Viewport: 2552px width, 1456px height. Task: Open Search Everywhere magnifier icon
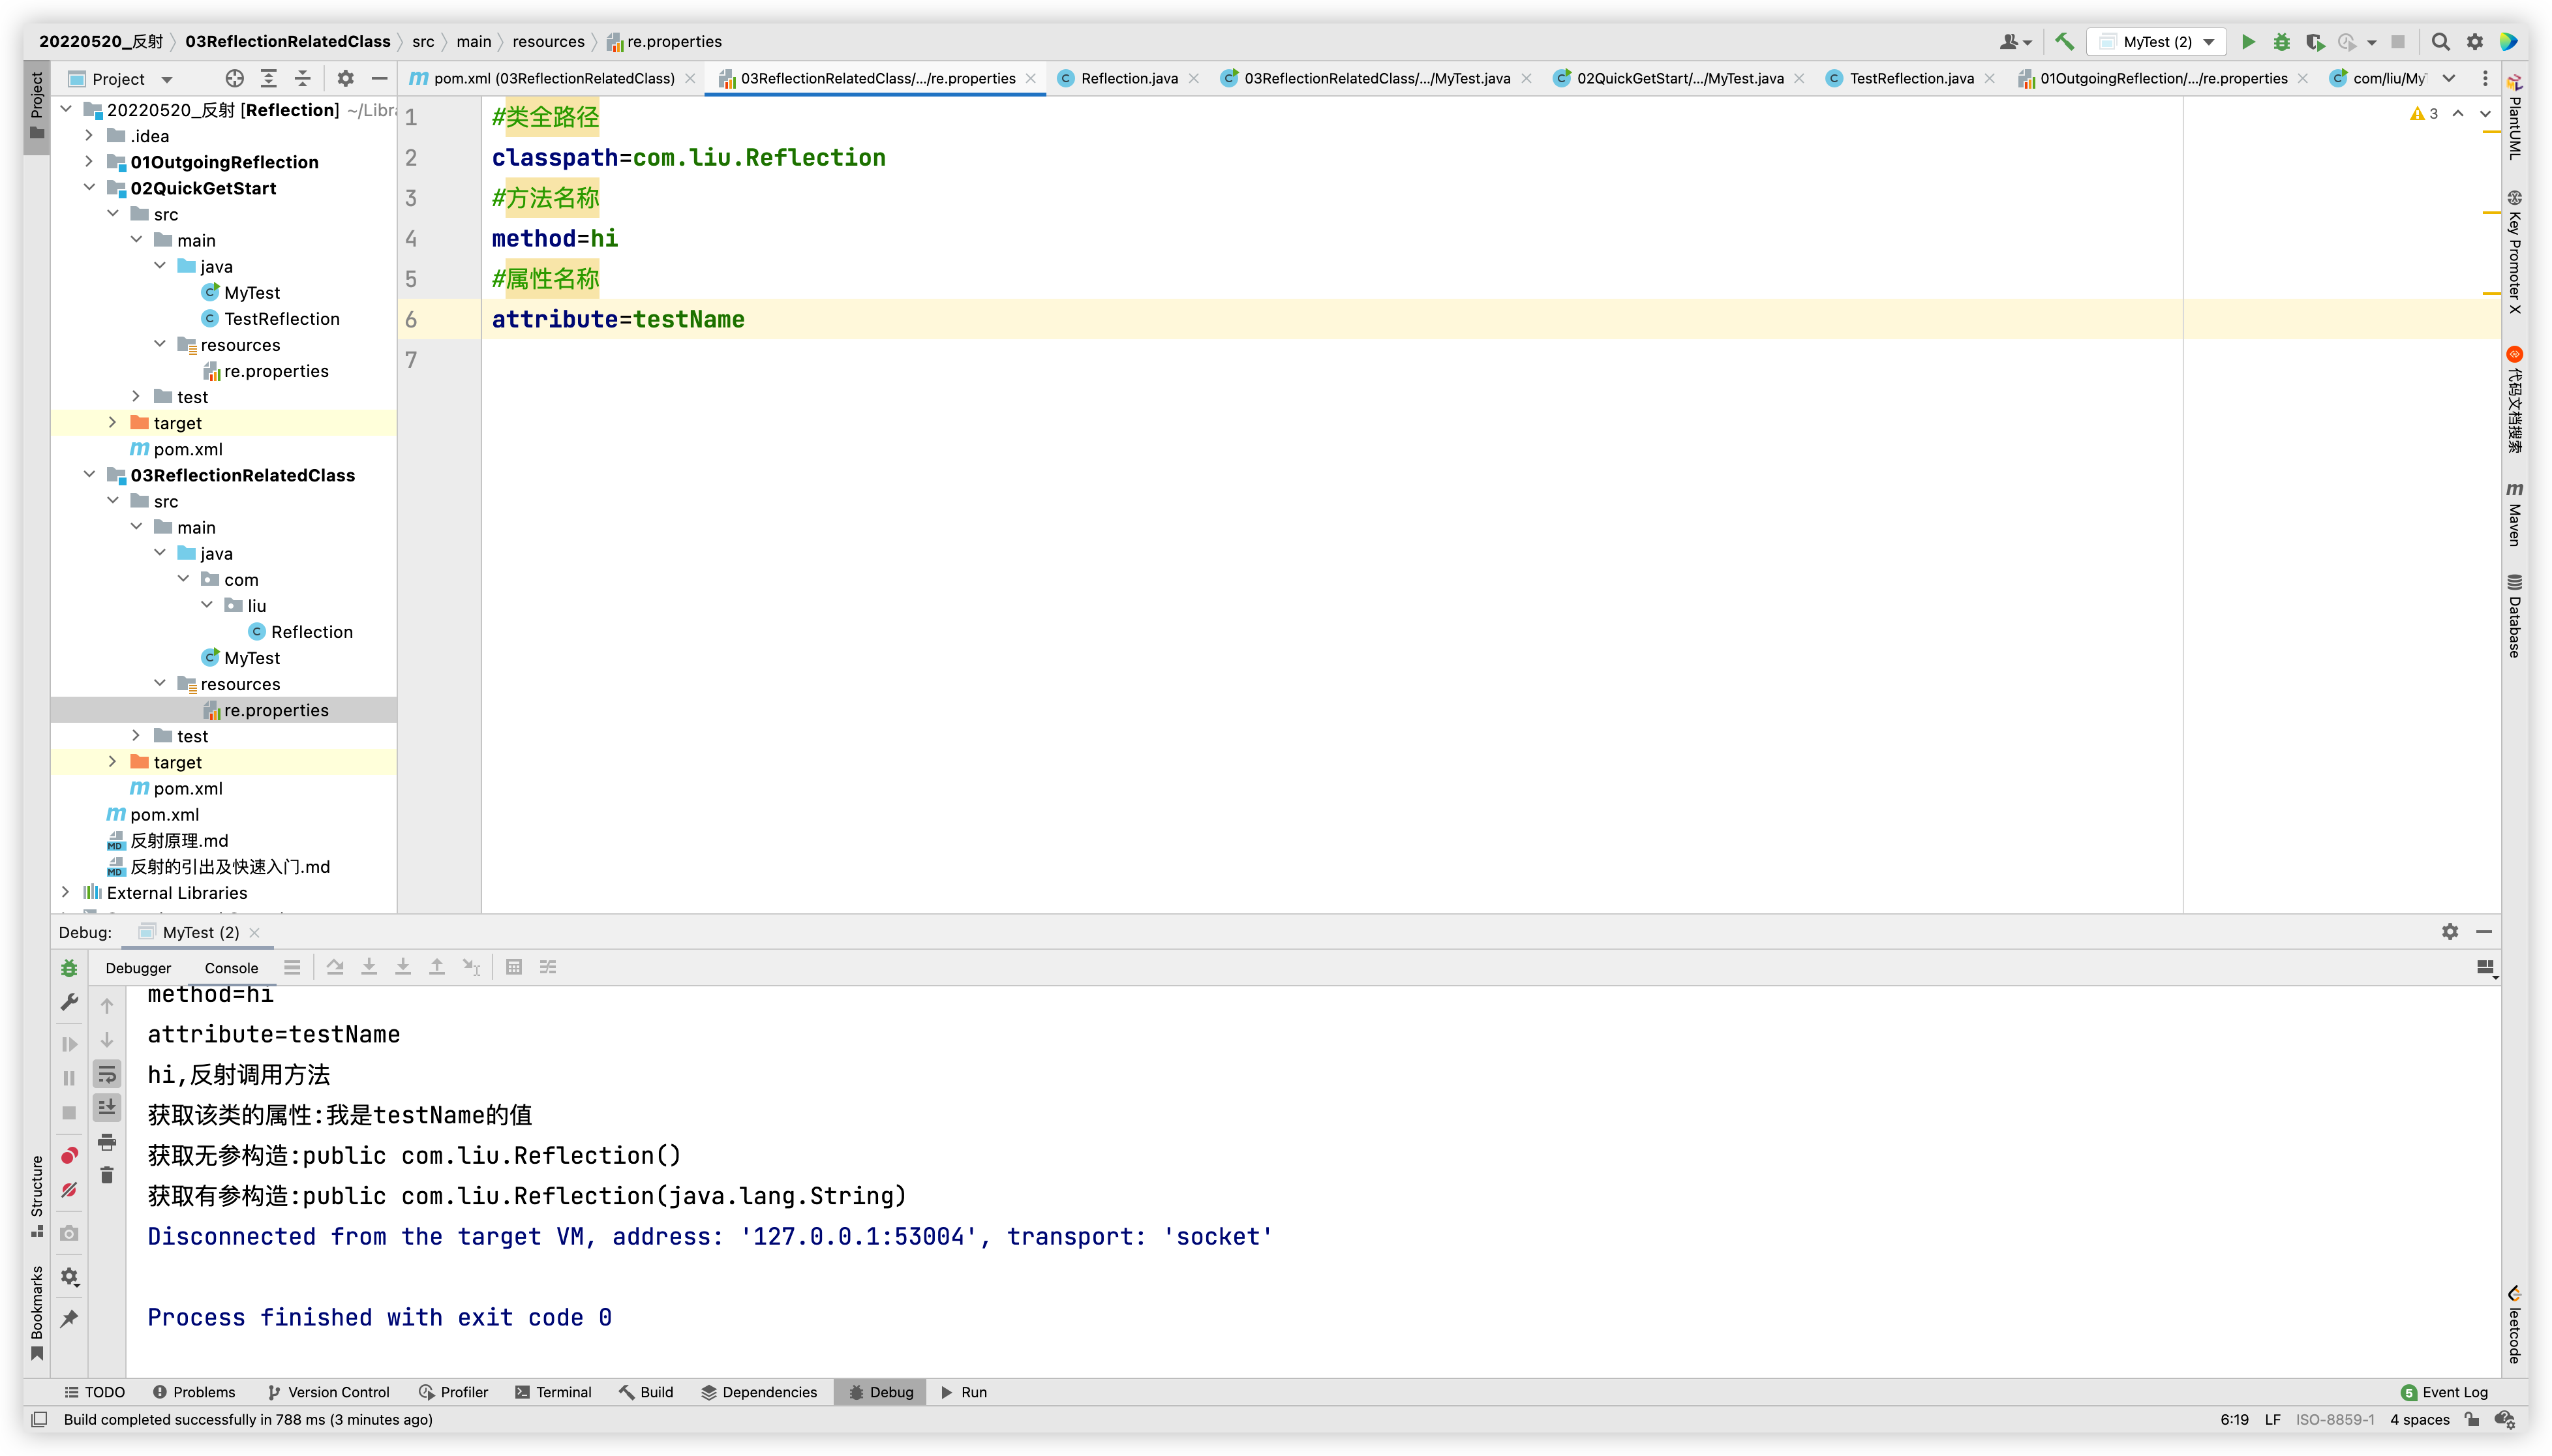[2440, 41]
